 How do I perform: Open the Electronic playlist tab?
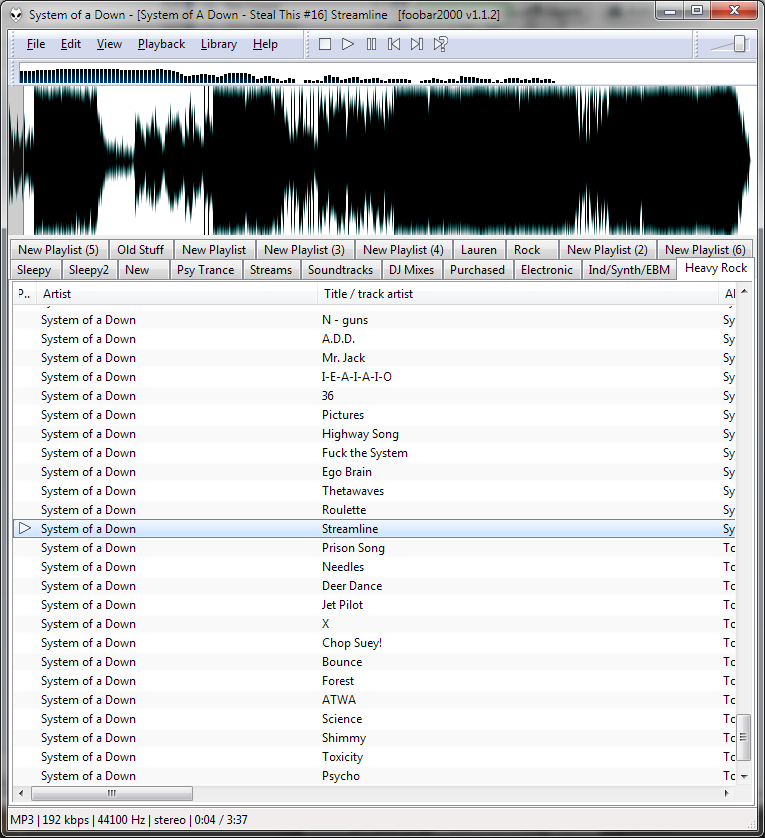(x=547, y=270)
